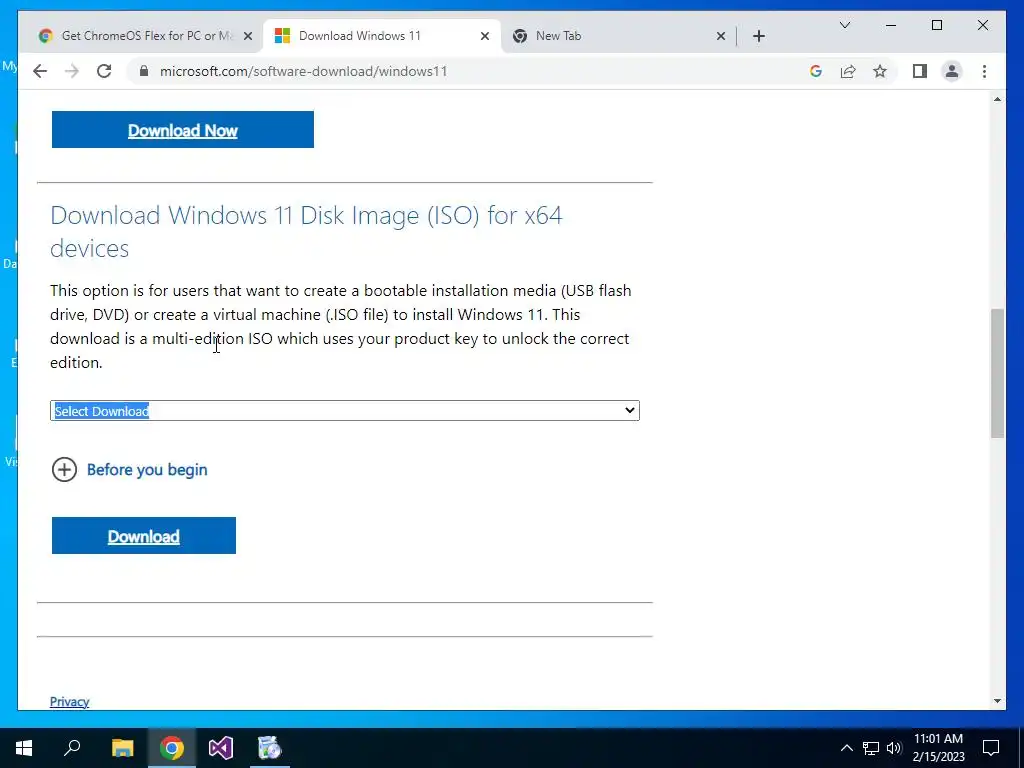The width and height of the screenshot is (1024, 768).
Task: Maximize the Chrome window
Action: coord(937,25)
